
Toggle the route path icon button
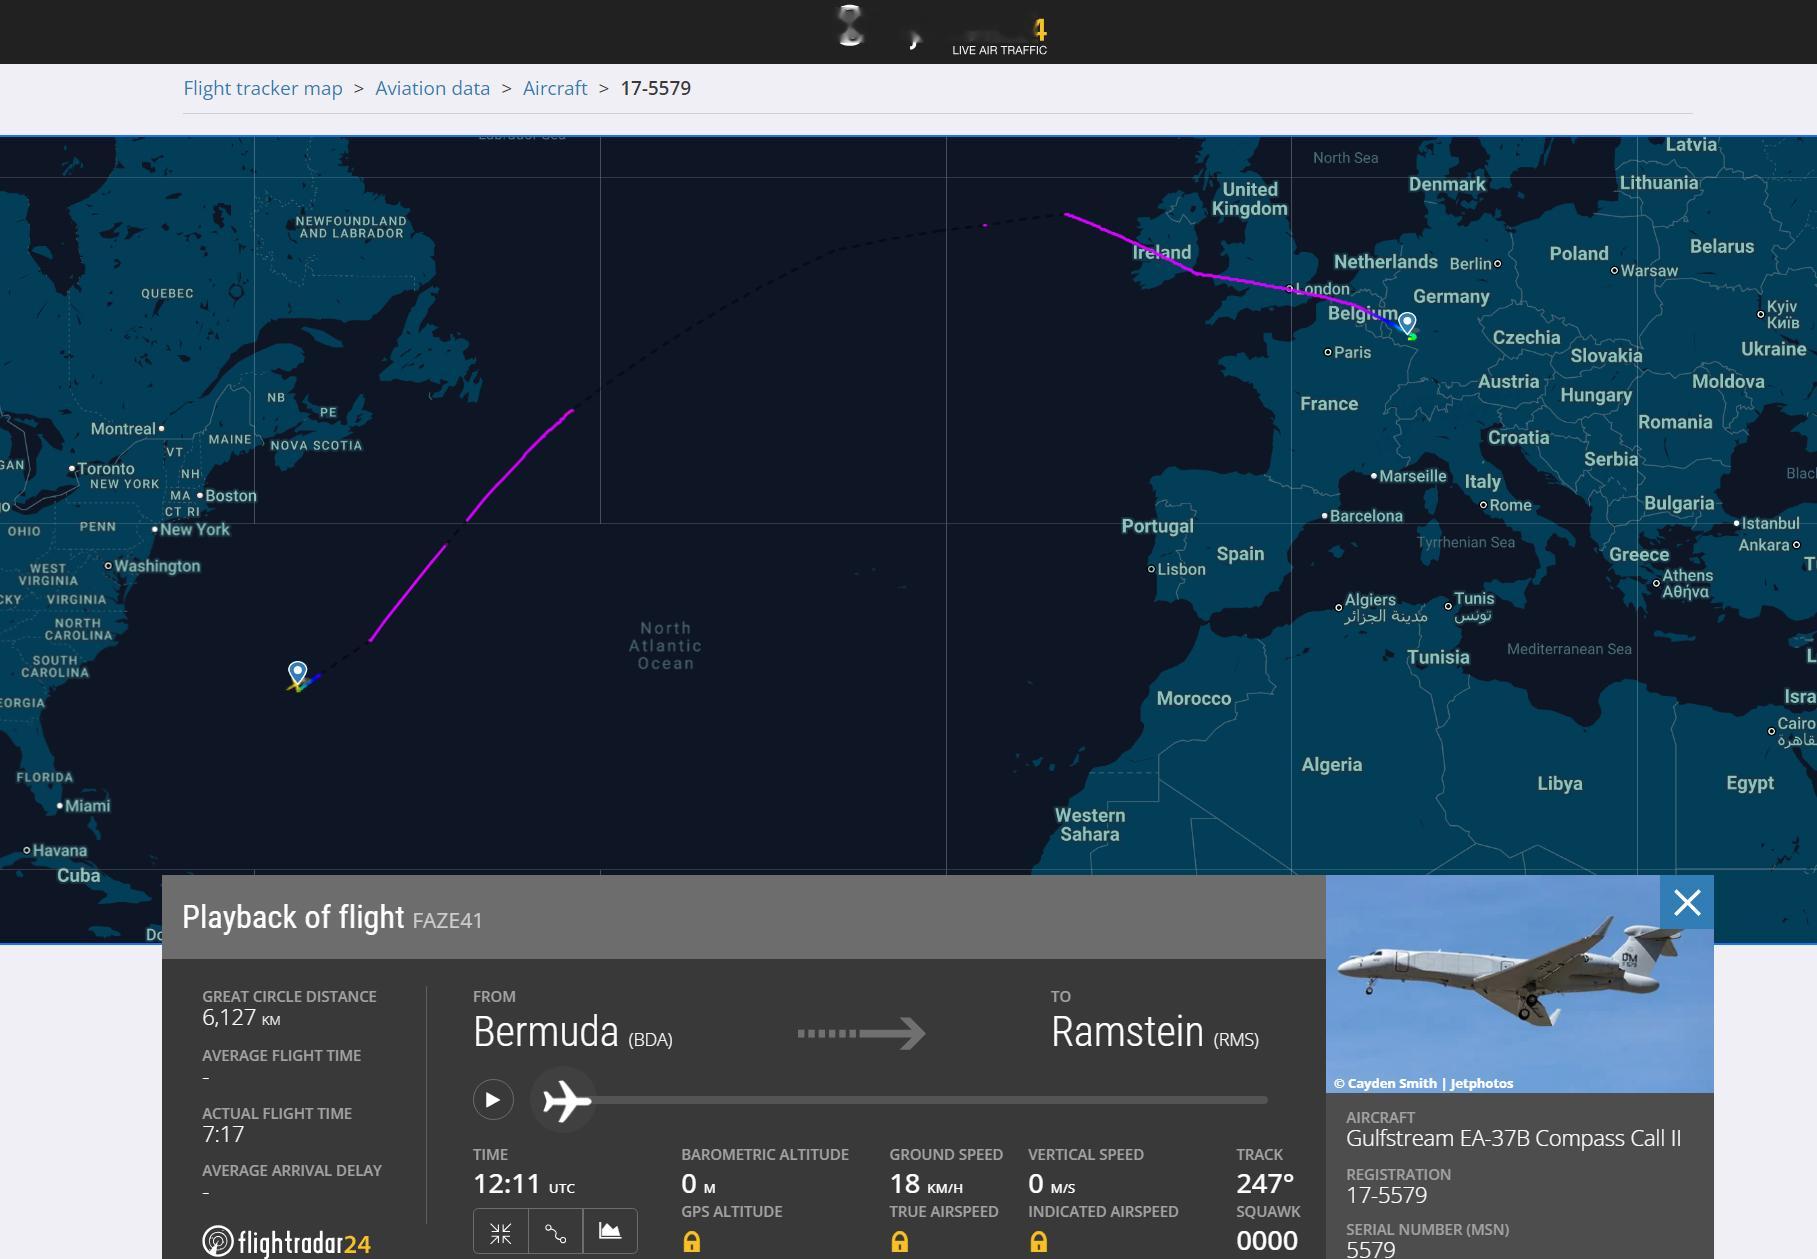pos(555,1232)
